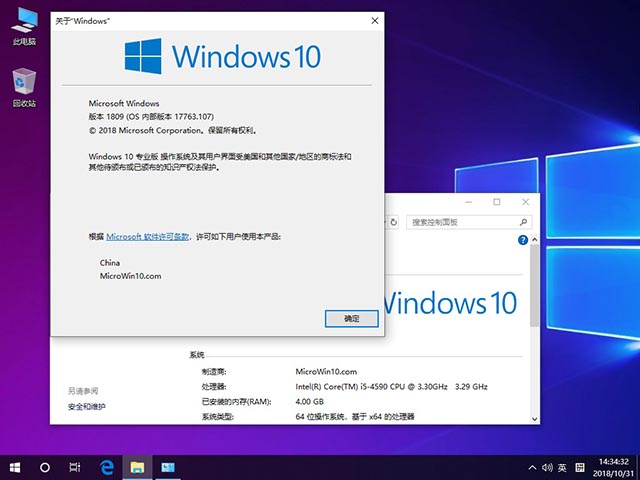Click the MicroWin10.com manufacturer value
This screenshot has height=480, width=640.
[326, 371]
